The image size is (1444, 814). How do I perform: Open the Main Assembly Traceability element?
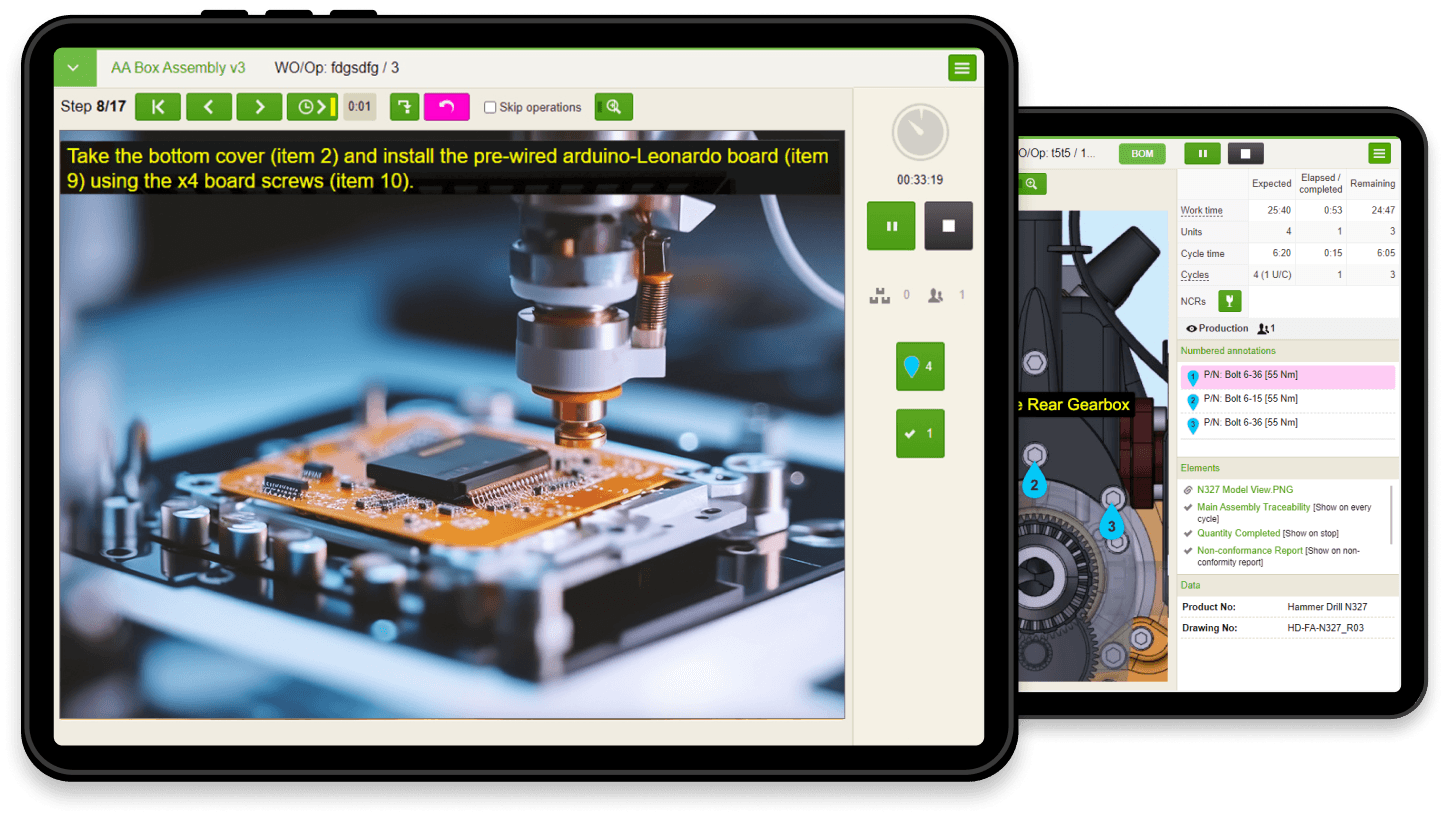[x=1253, y=507]
